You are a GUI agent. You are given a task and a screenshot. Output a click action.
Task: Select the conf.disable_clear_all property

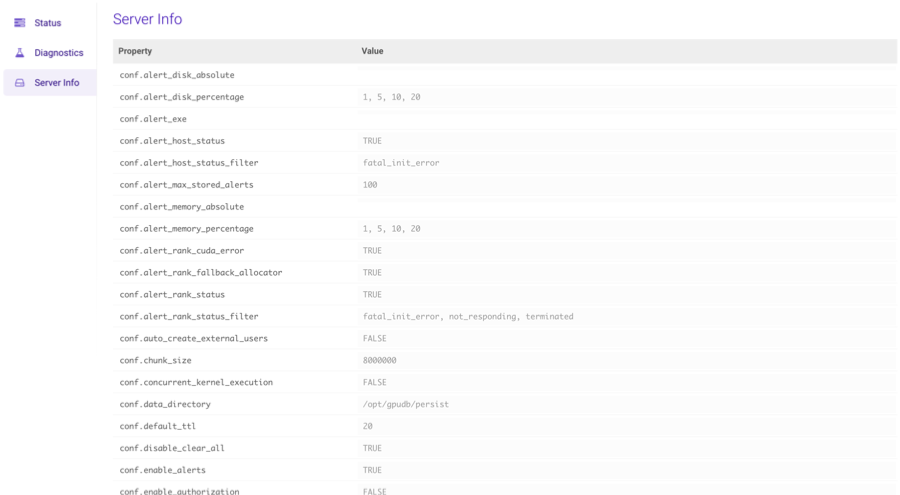[171, 449]
